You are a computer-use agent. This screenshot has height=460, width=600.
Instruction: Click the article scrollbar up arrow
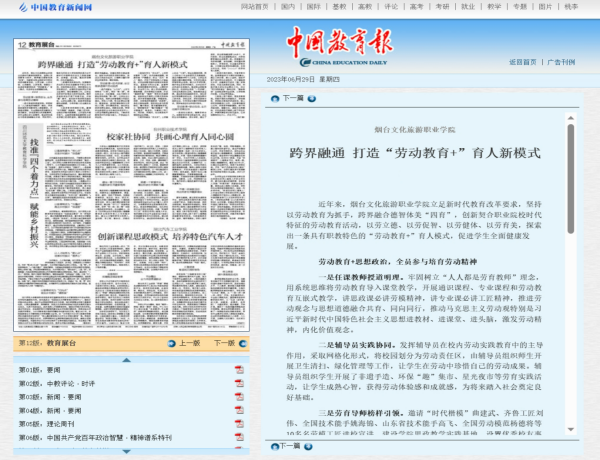pos(571,118)
